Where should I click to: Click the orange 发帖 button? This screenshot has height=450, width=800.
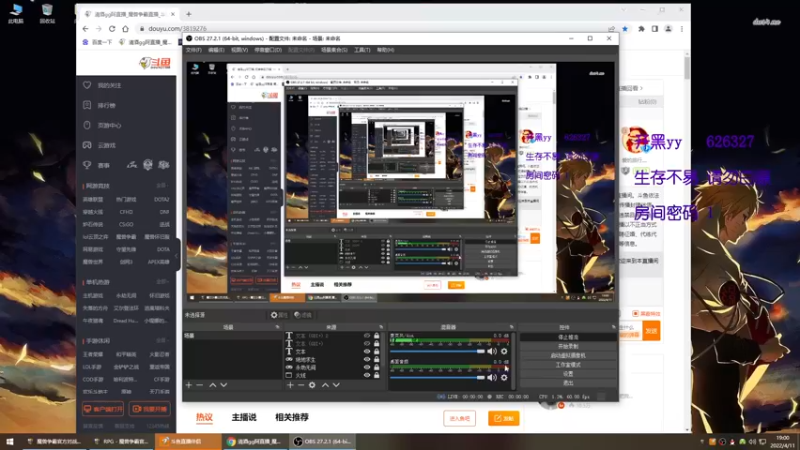point(504,418)
